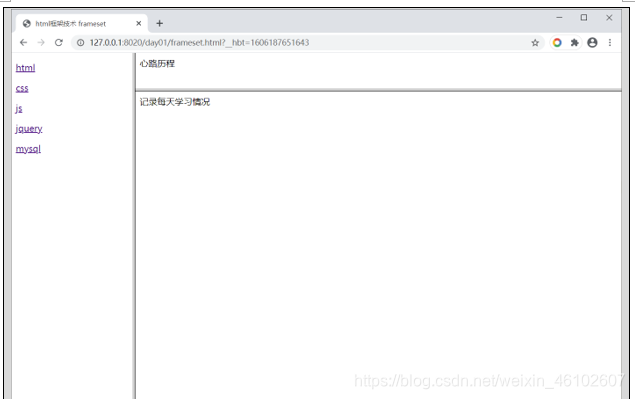
Task: Click the forward navigation arrow
Action: pyautogui.click(x=41, y=43)
